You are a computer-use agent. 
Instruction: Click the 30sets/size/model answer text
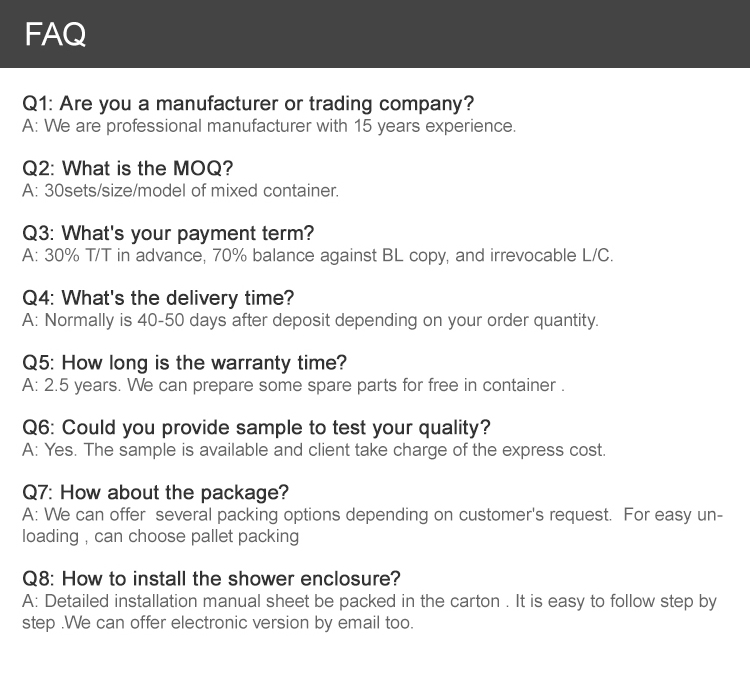tap(180, 191)
